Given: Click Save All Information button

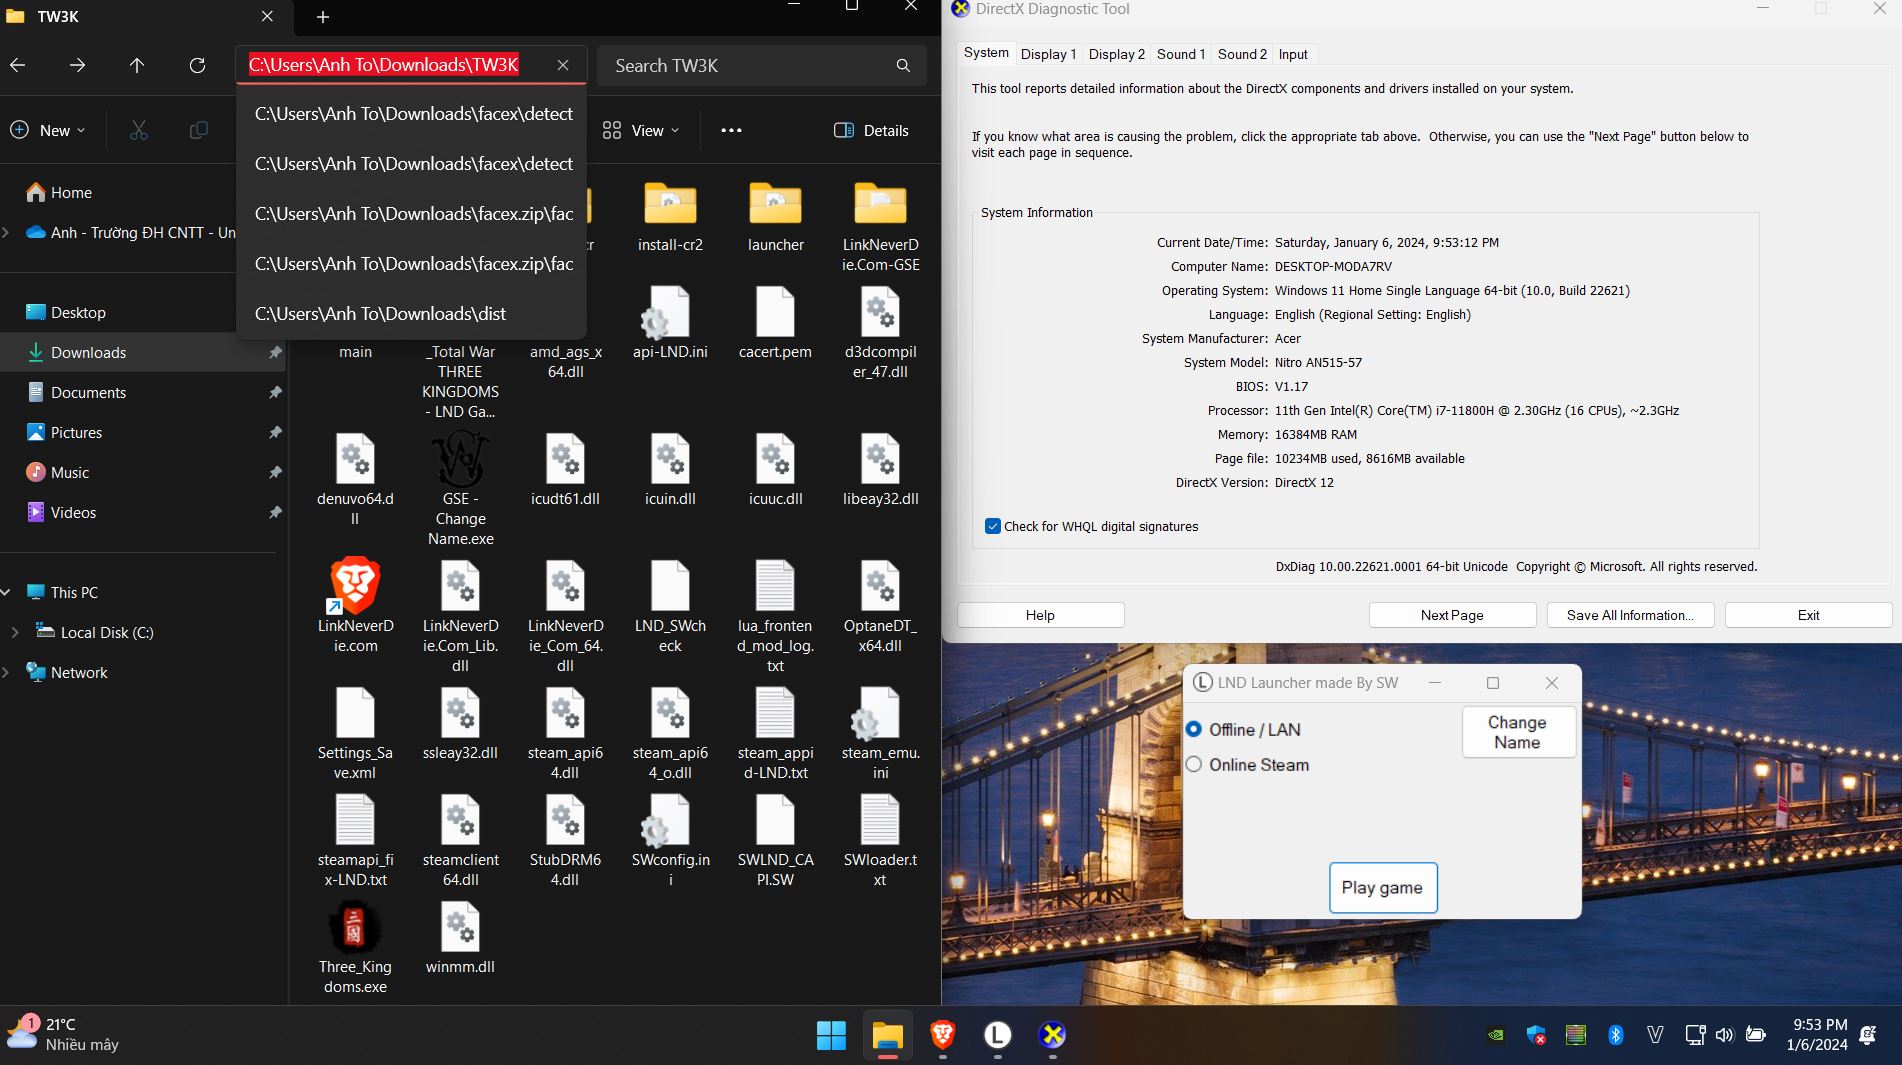Looking at the screenshot, I should coord(1629,616).
